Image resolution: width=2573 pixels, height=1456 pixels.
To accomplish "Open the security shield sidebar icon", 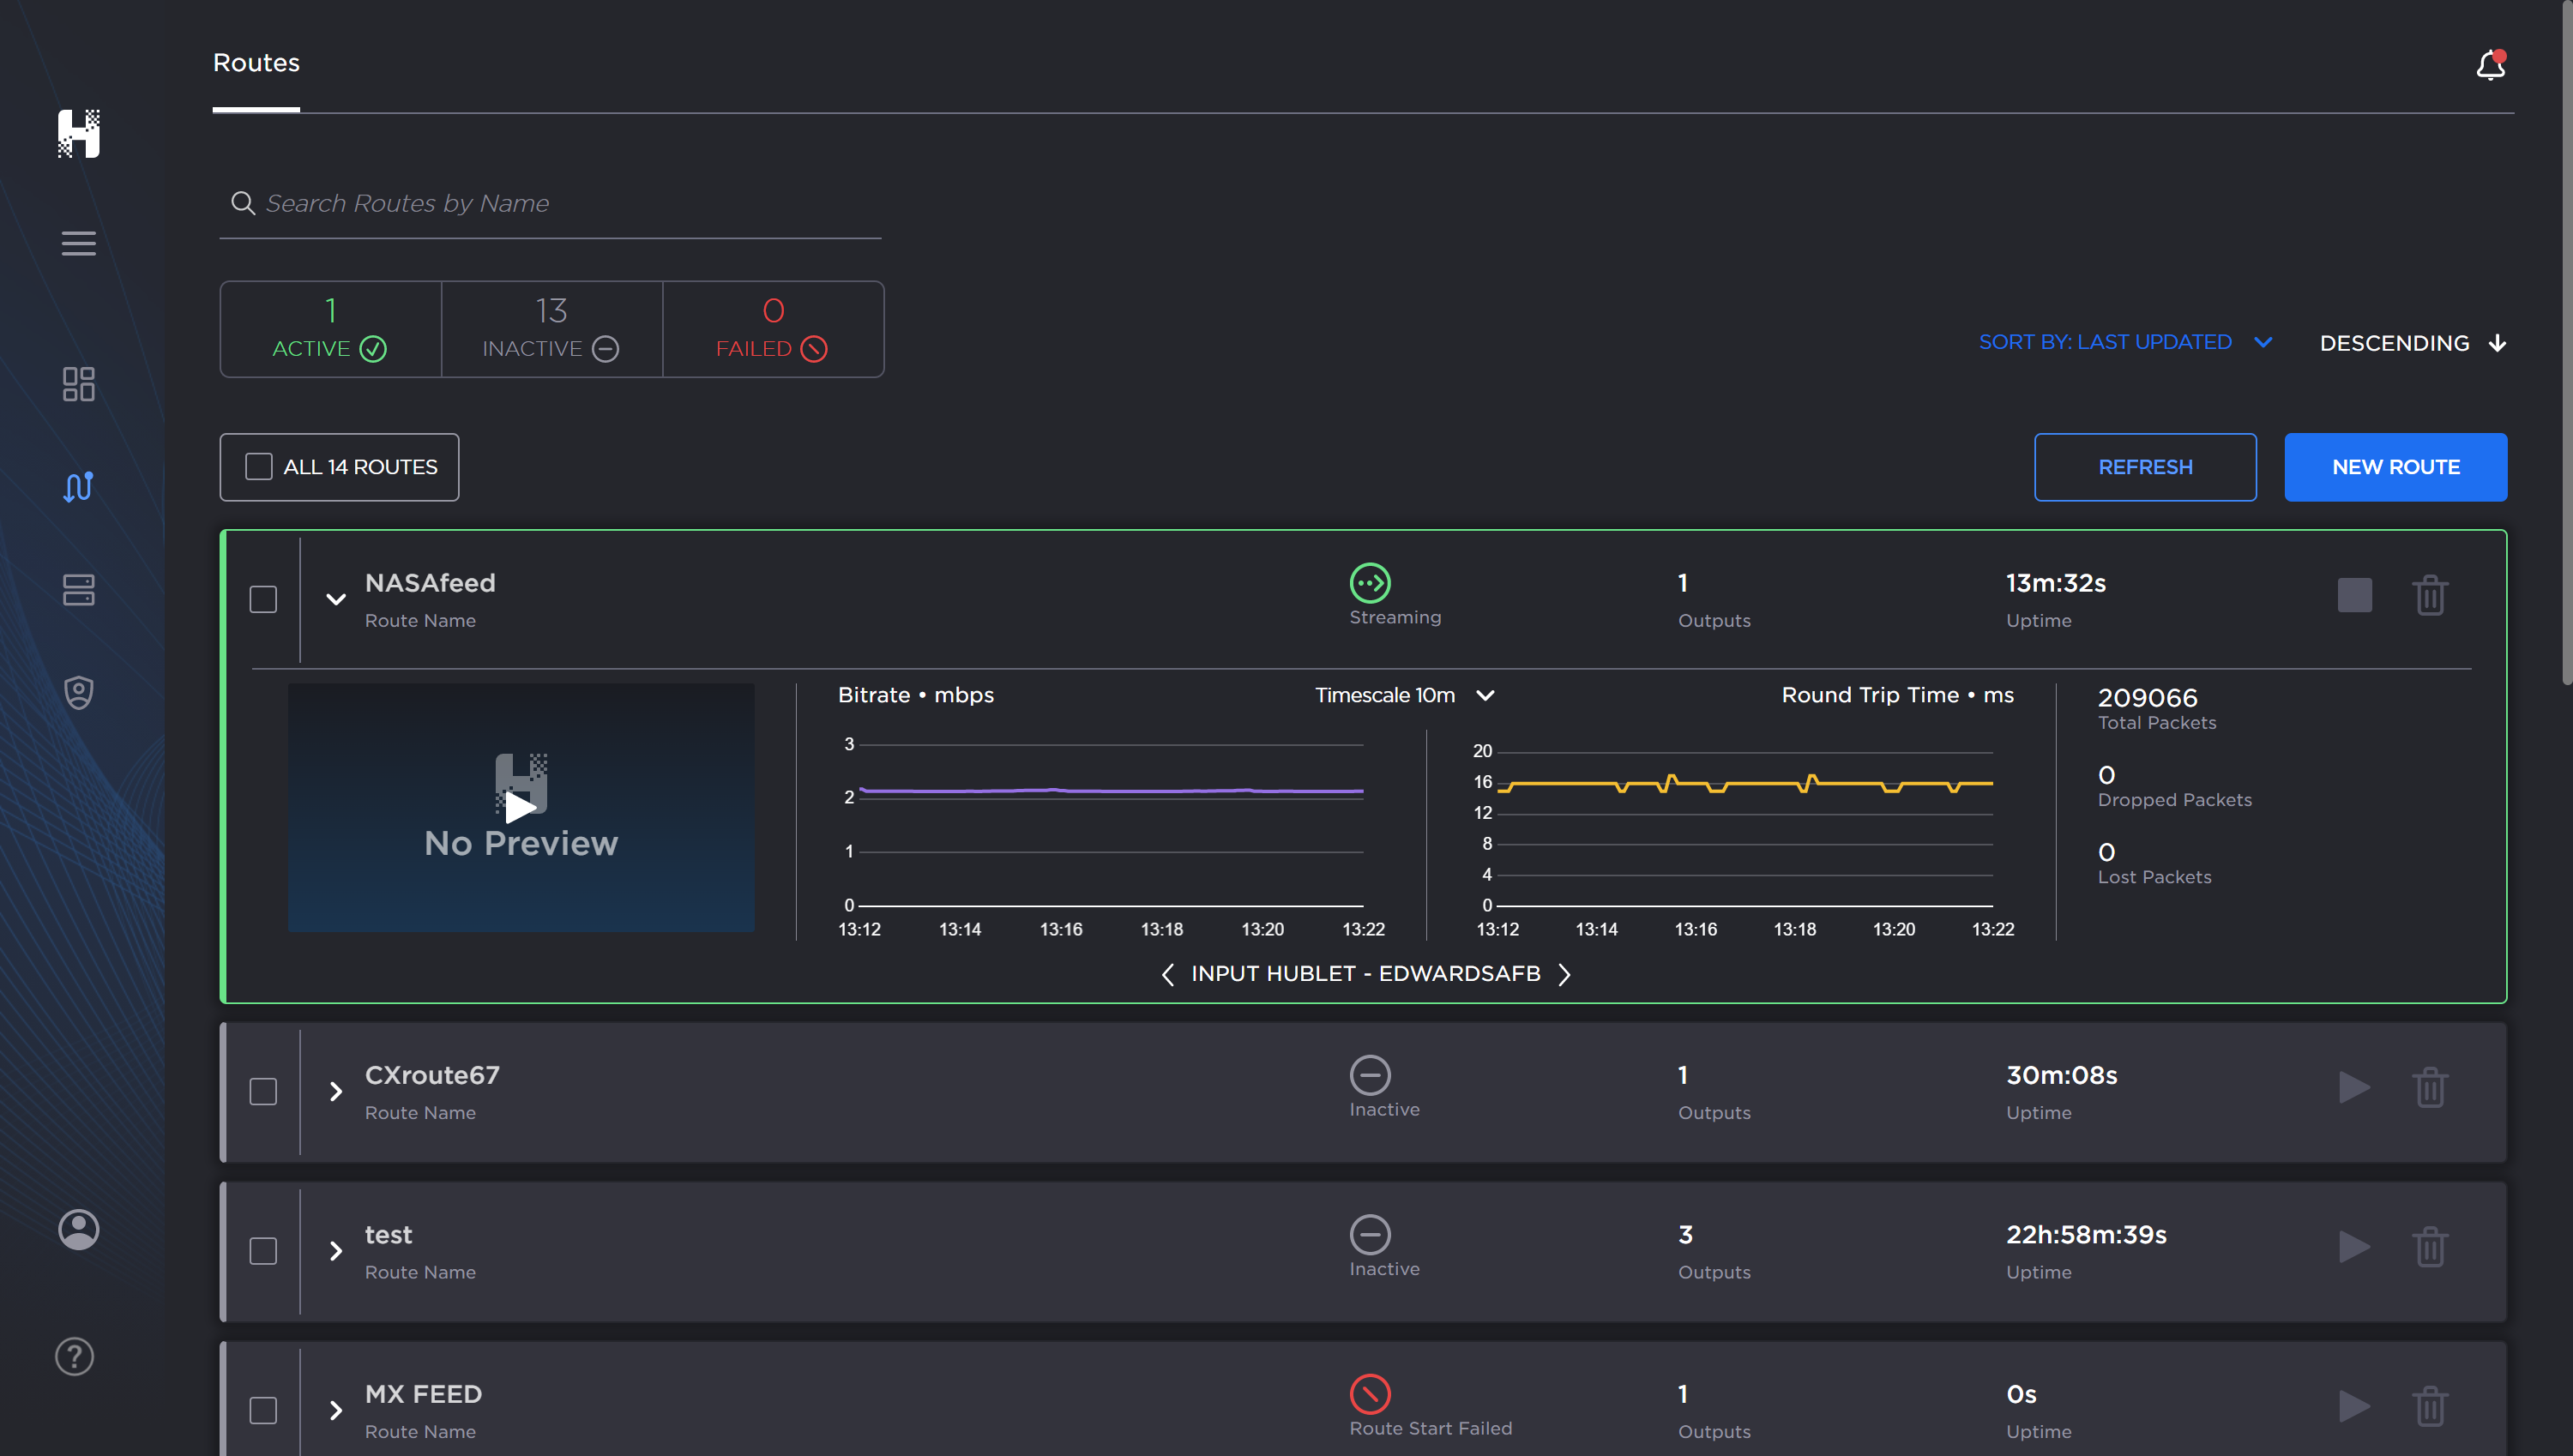I will [78, 692].
